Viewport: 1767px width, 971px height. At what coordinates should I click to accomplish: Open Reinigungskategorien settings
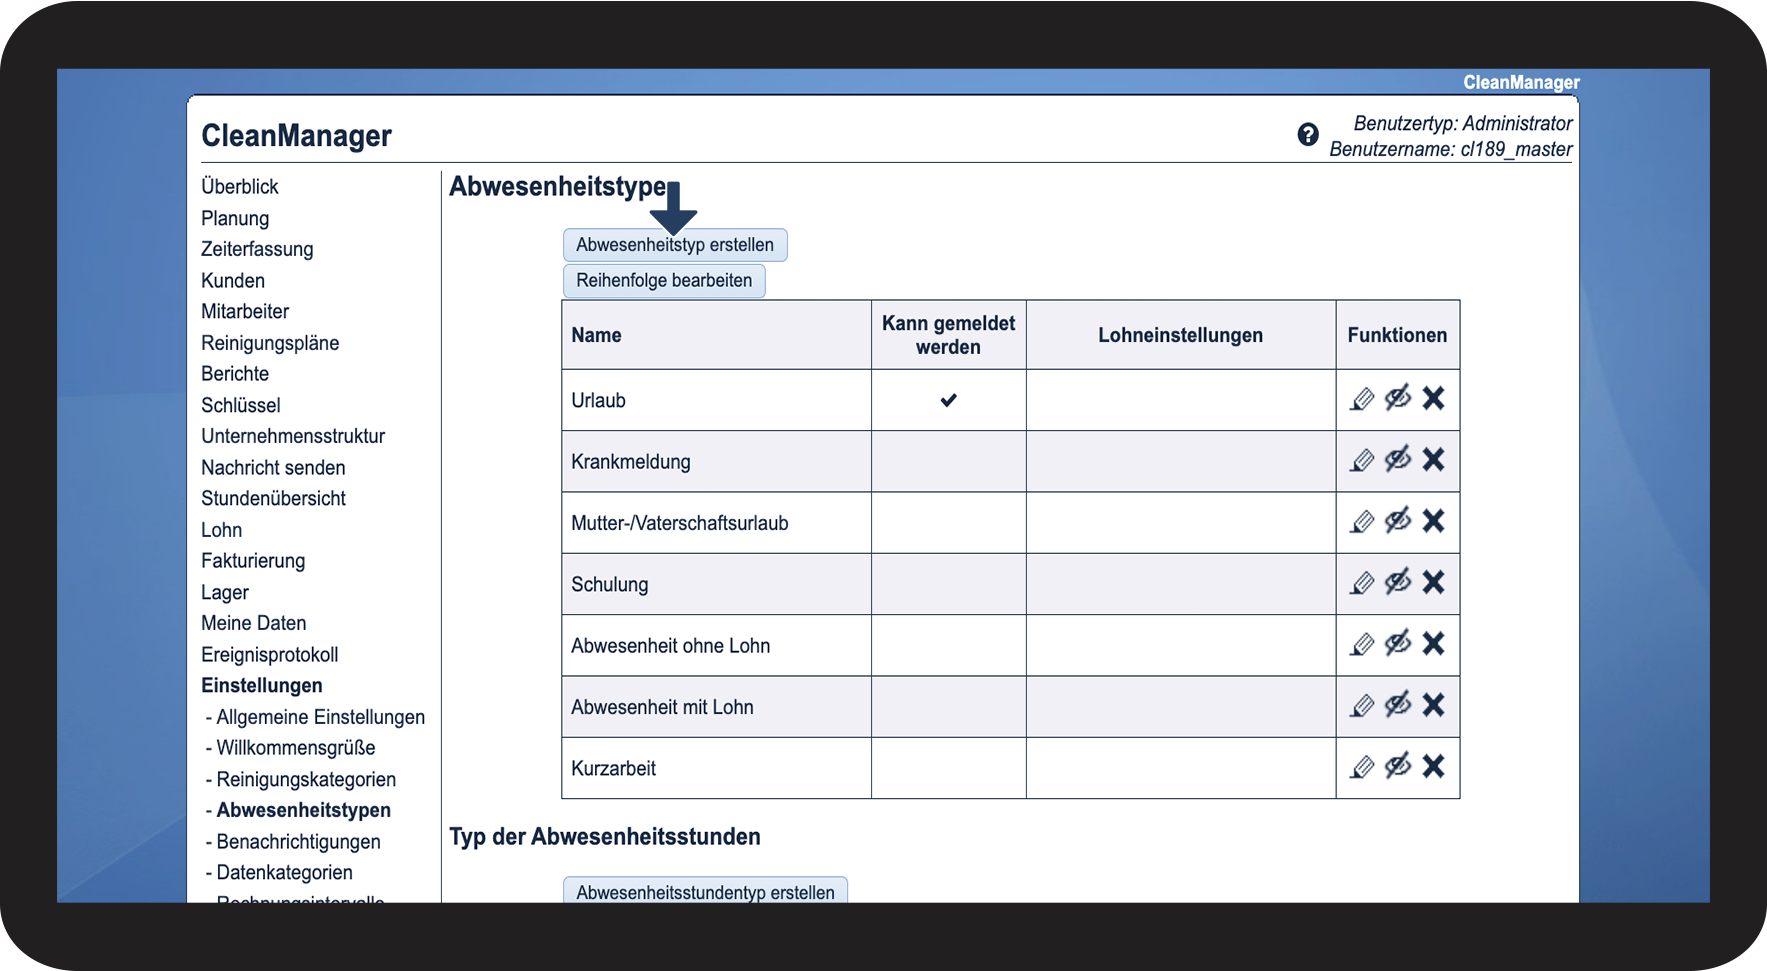coord(306,779)
